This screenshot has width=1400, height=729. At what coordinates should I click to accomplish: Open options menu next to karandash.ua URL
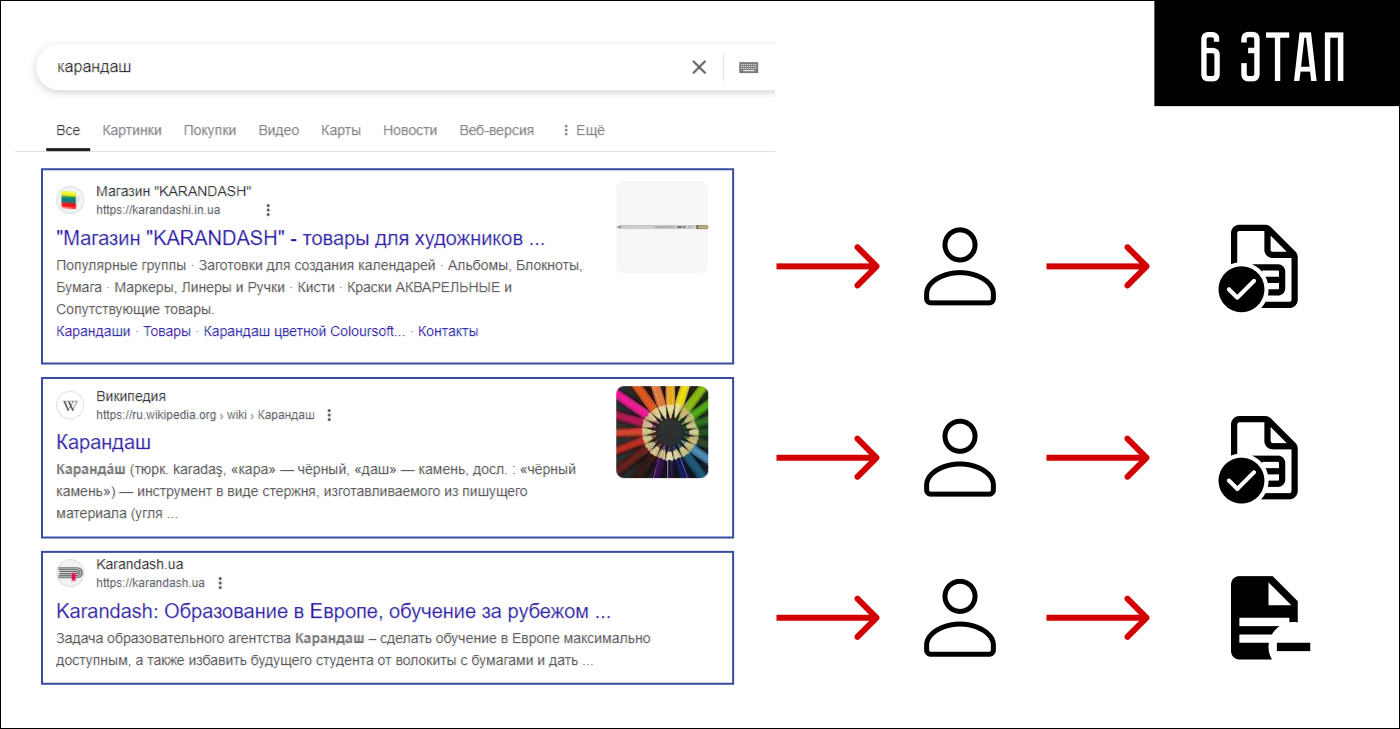[220, 583]
